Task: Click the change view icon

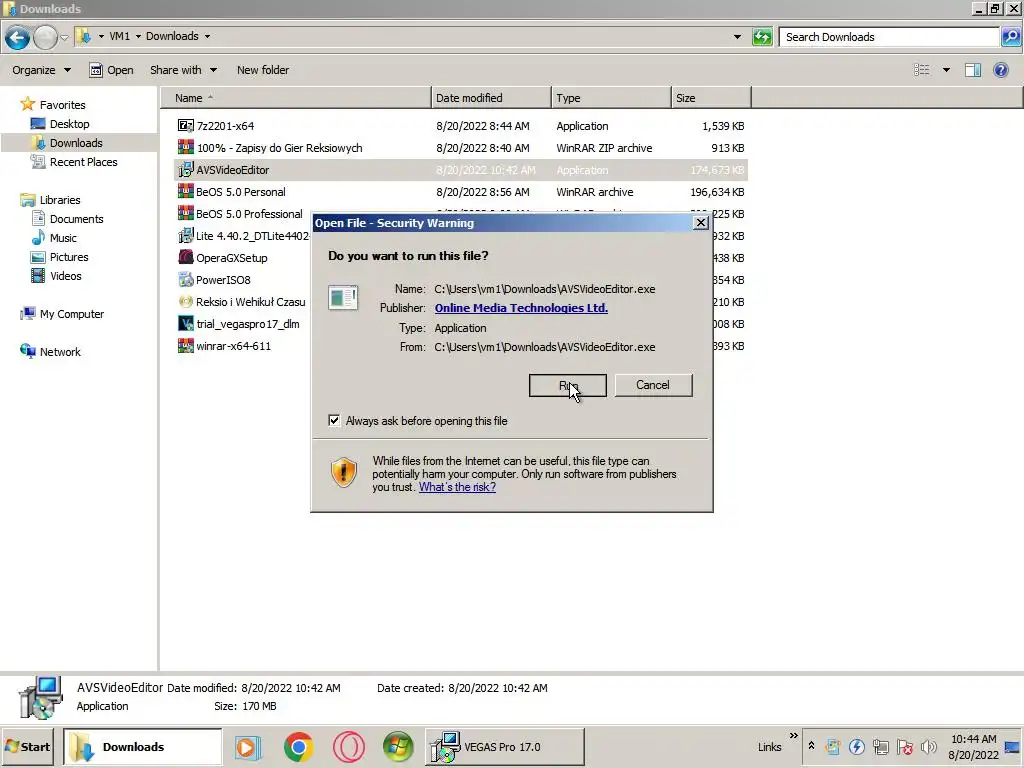Action: tap(921, 70)
